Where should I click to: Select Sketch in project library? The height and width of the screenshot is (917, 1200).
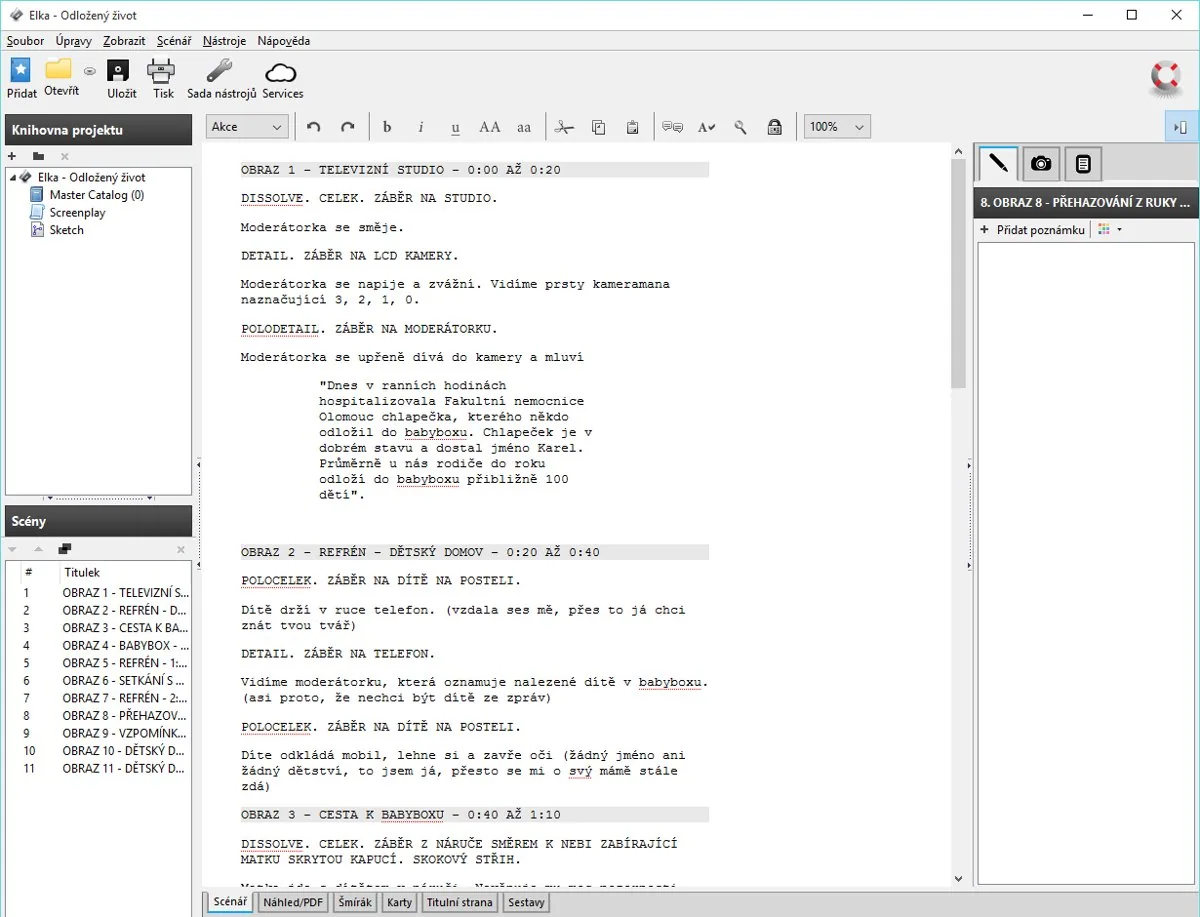tap(66, 230)
